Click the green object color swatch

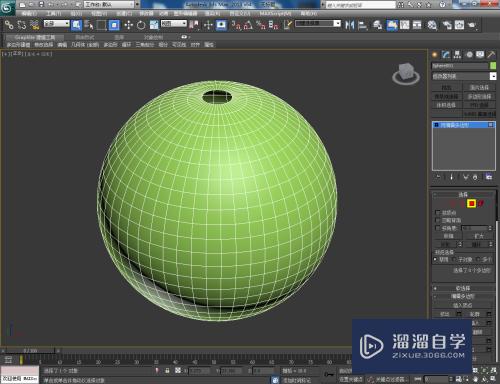point(493,66)
